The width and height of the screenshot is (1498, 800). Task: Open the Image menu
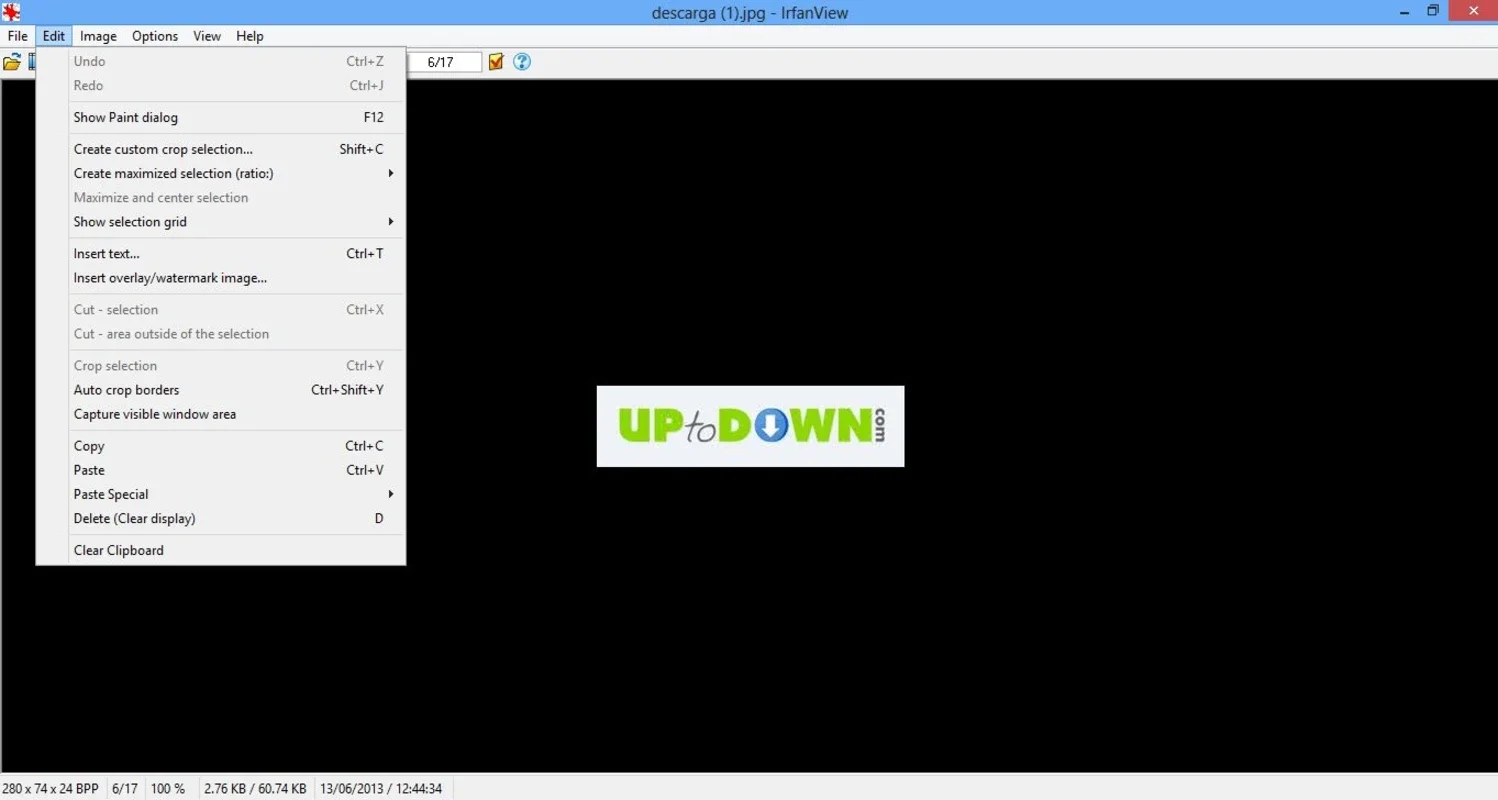[98, 36]
